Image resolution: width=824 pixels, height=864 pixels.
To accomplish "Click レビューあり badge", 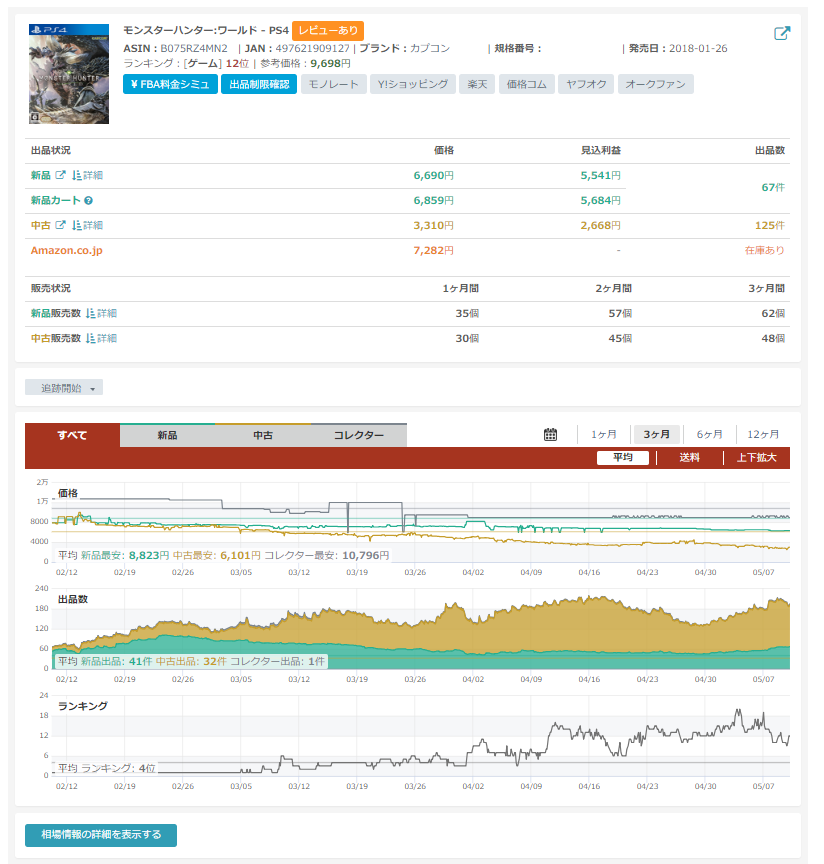I will [x=328, y=30].
